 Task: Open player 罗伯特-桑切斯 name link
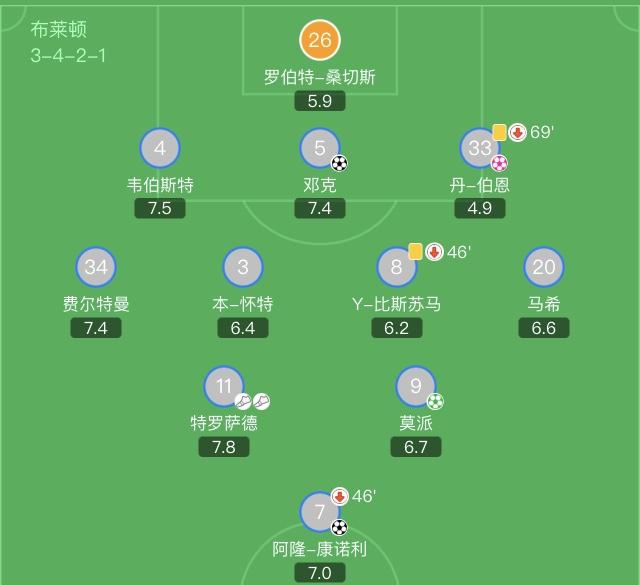pyautogui.click(x=320, y=77)
